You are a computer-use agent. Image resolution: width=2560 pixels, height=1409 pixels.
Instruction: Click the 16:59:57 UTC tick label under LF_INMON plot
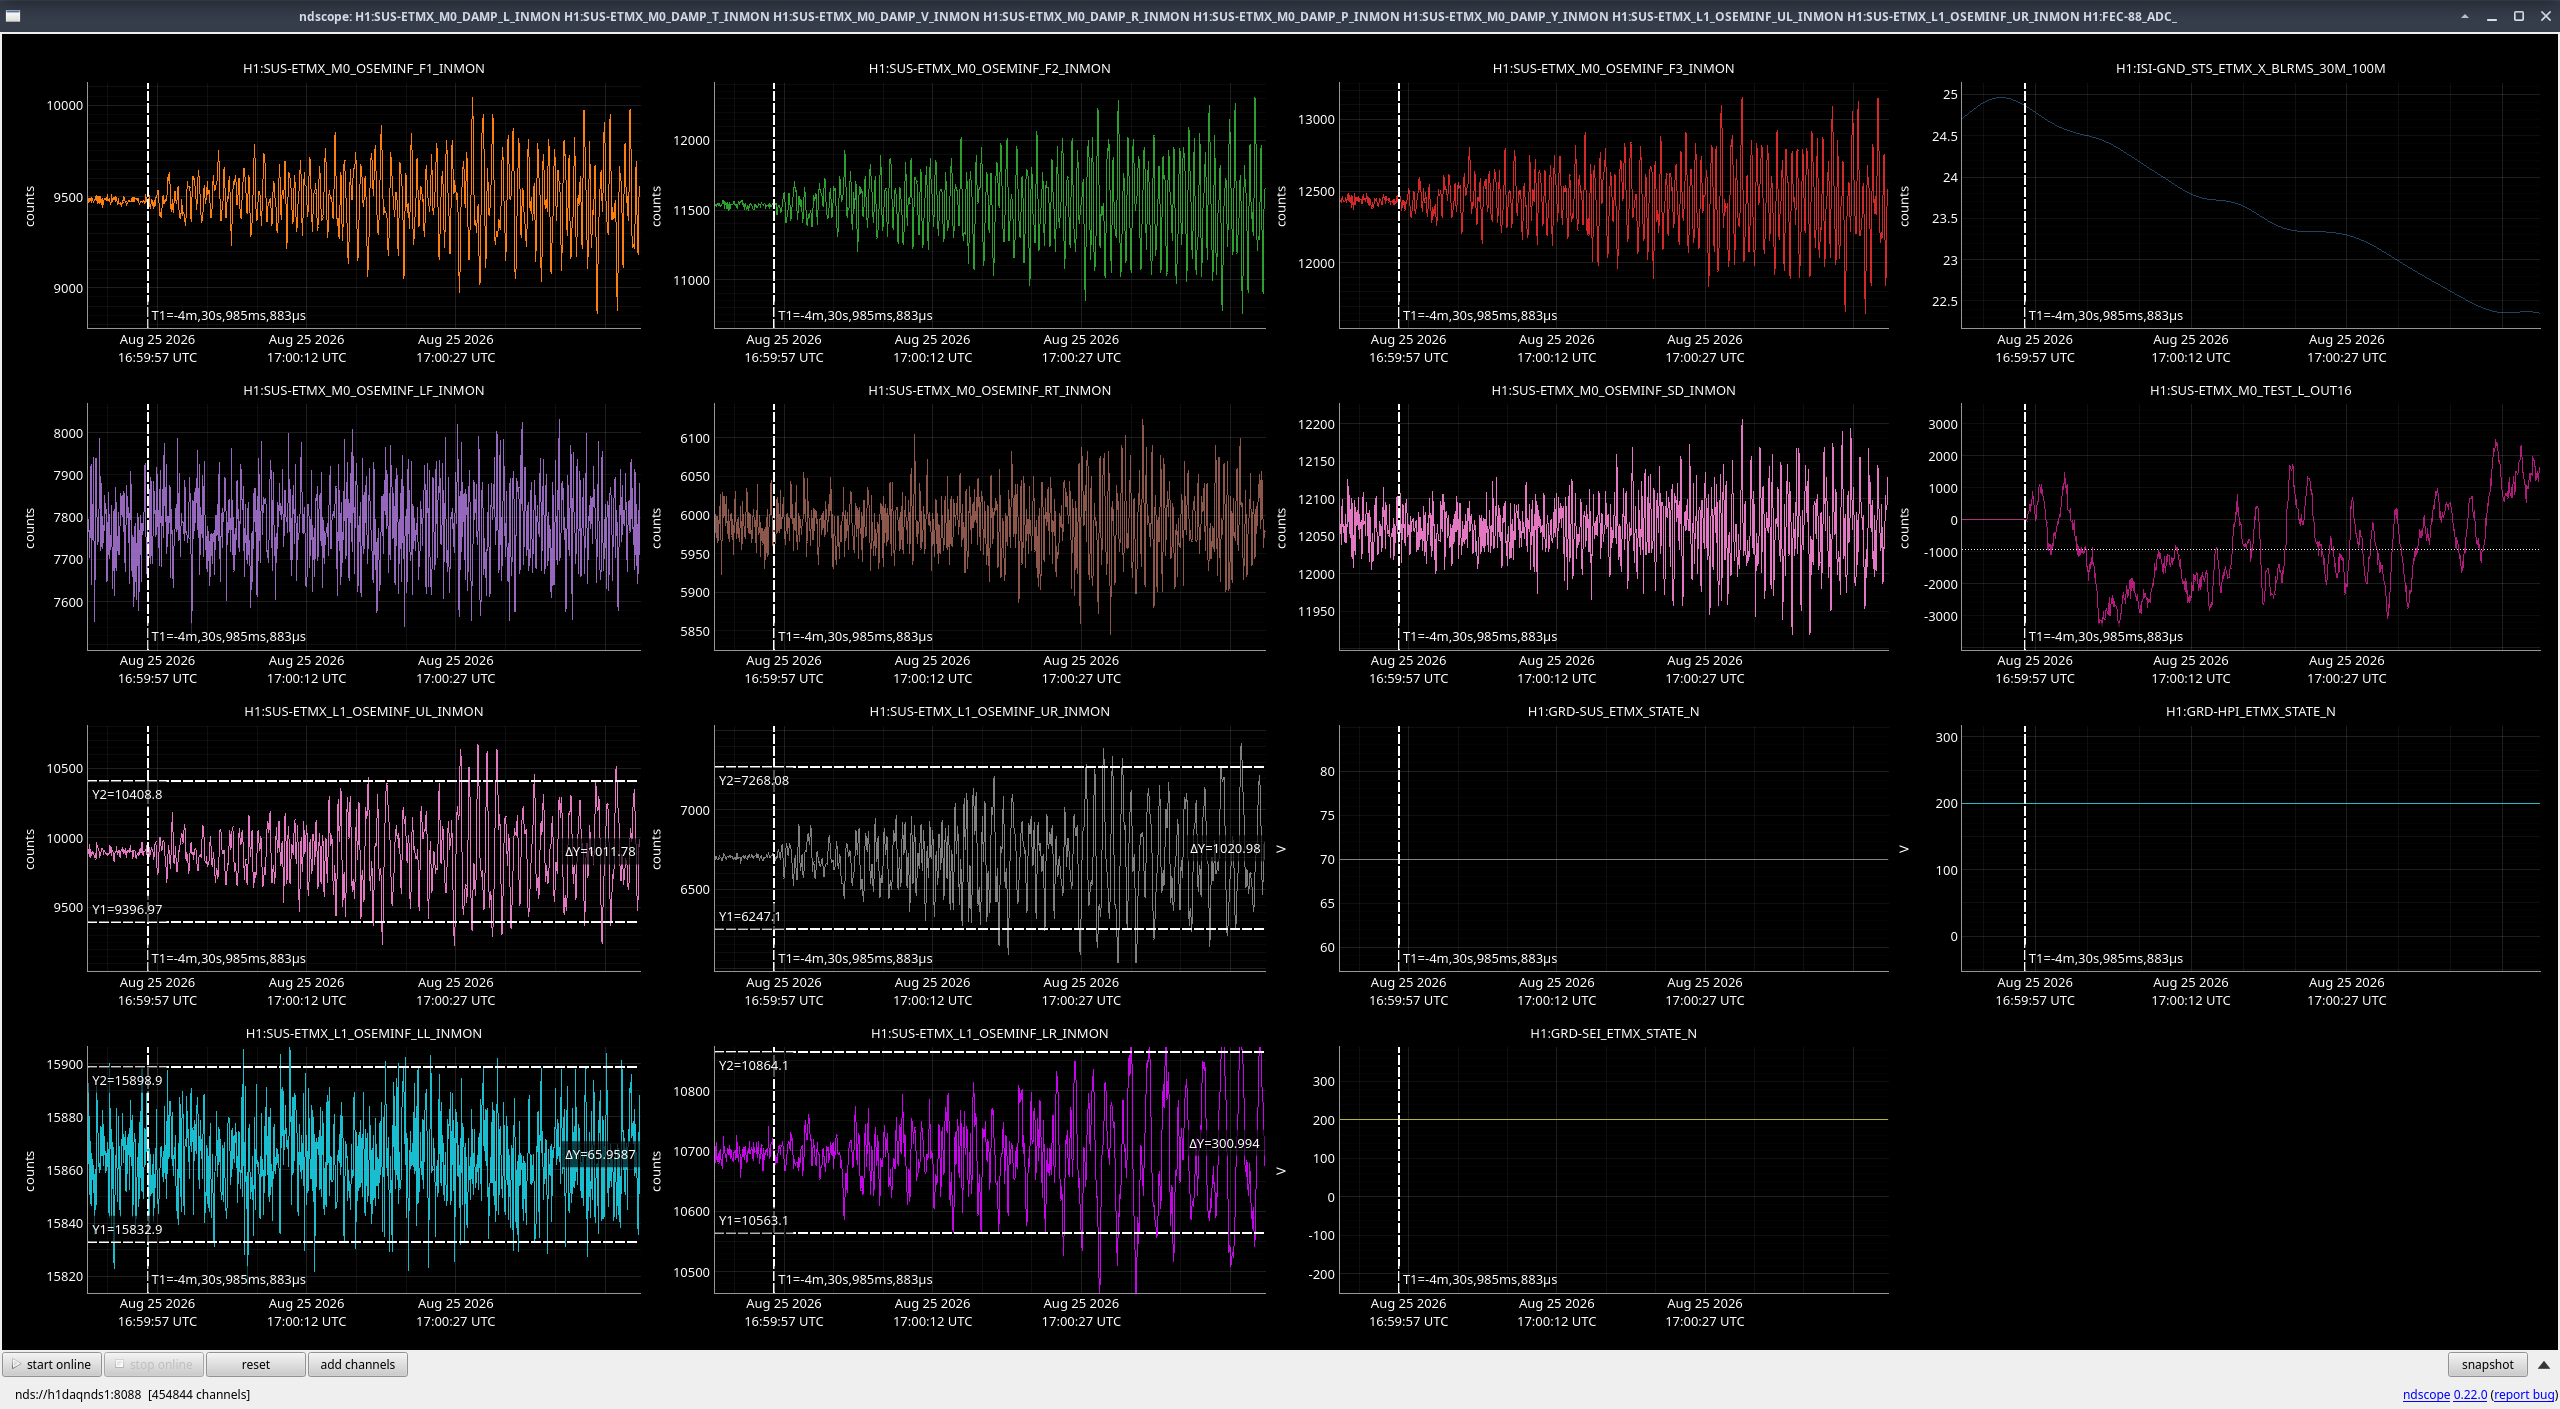(158, 679)
